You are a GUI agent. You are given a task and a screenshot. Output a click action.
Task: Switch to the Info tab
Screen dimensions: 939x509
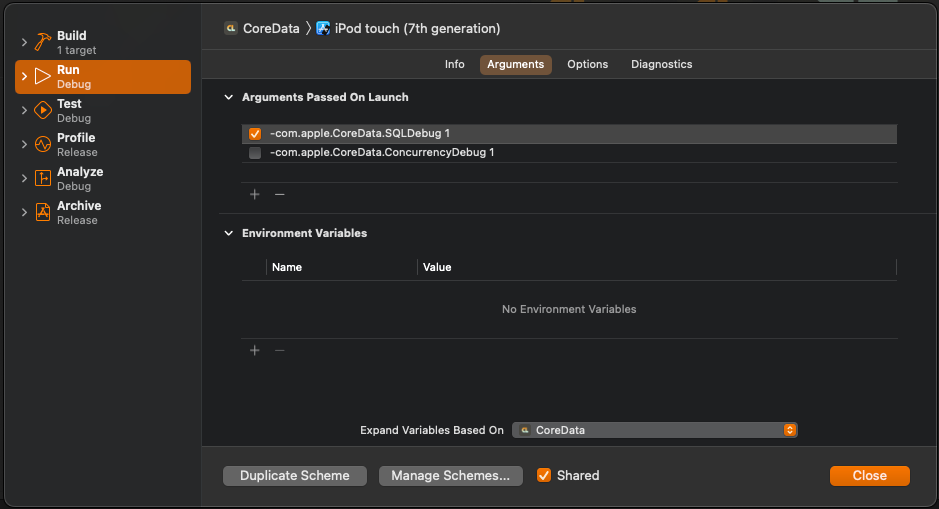[x=455, y=64]
